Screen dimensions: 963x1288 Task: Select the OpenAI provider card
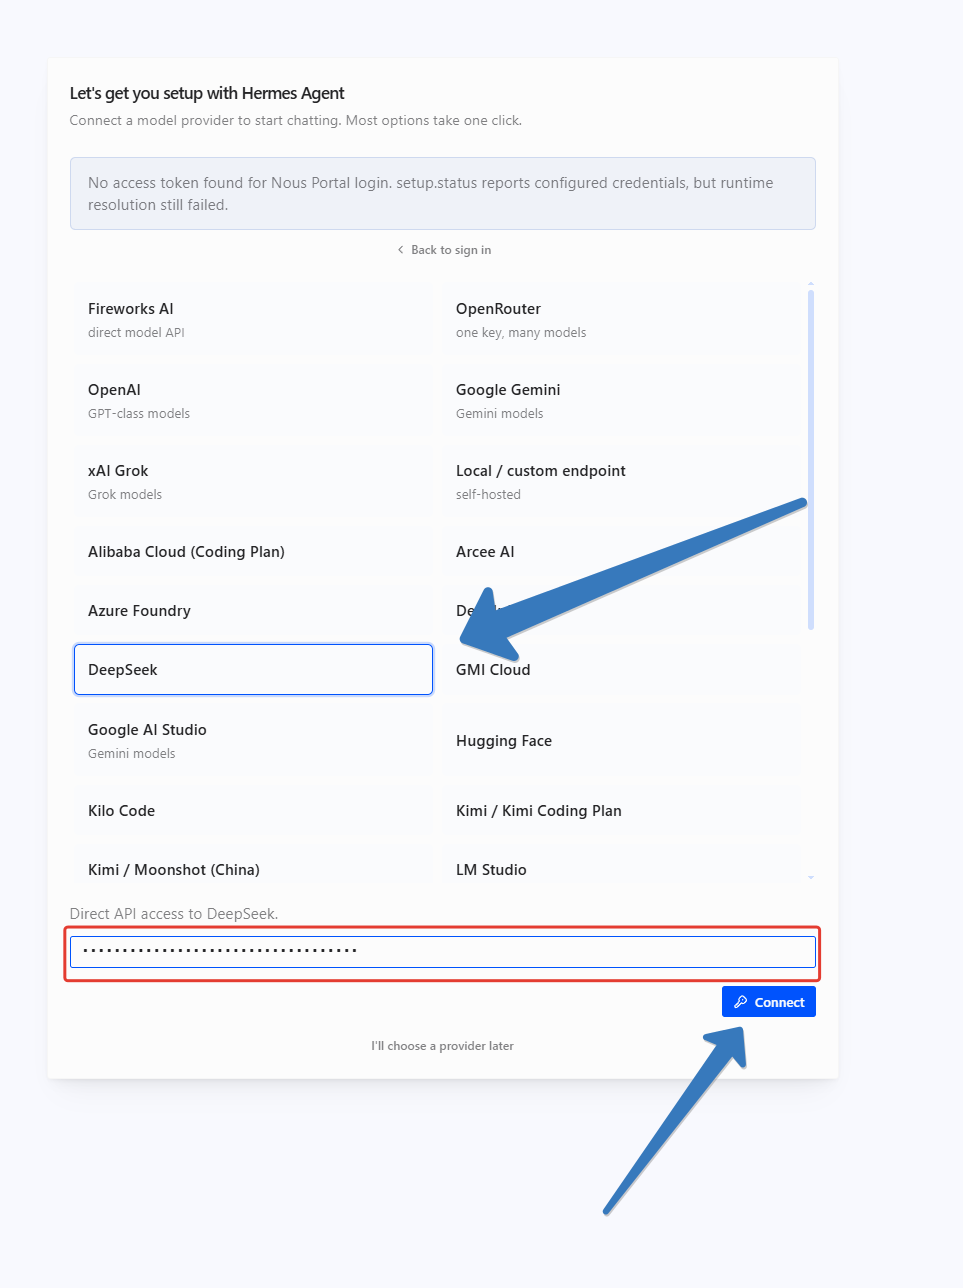(253, 401)
